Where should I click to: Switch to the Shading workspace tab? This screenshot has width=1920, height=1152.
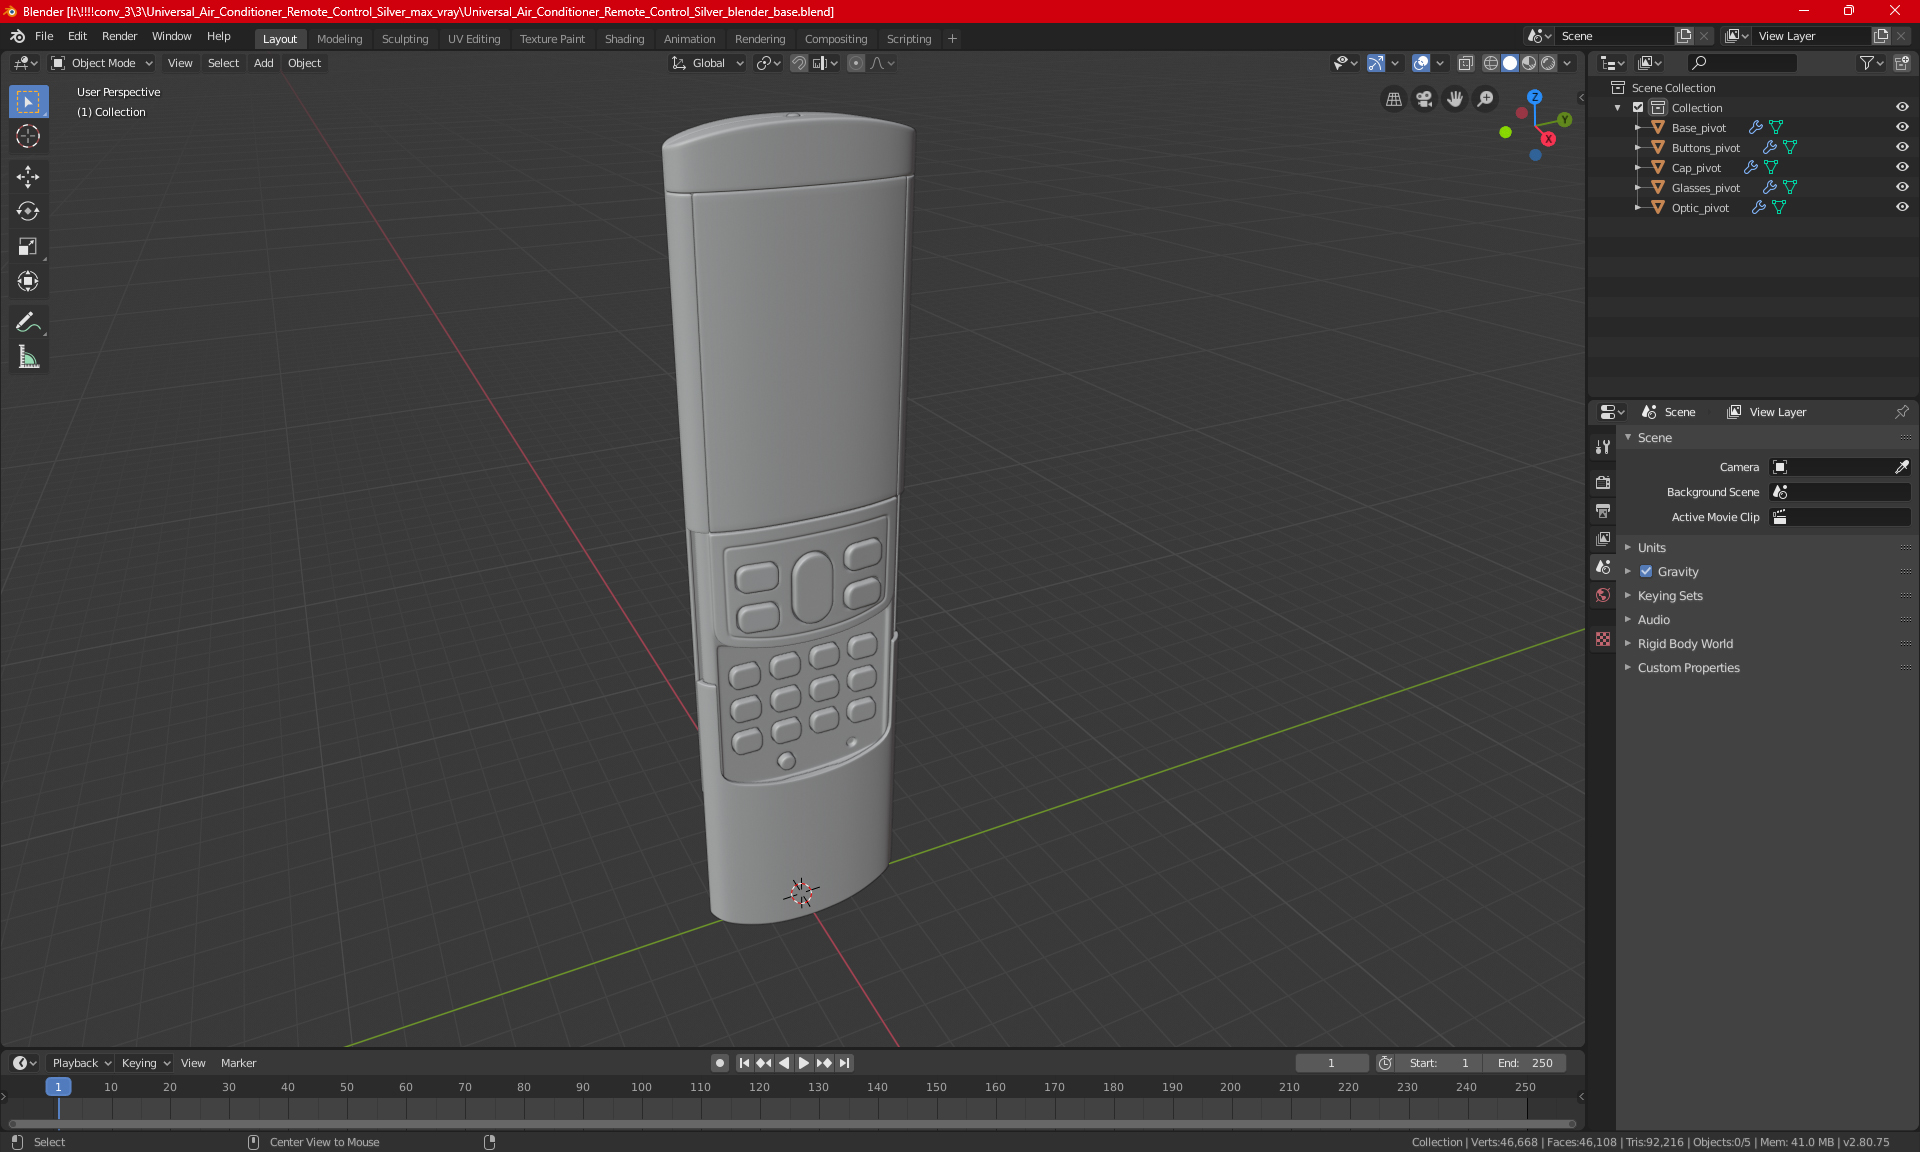624,39
